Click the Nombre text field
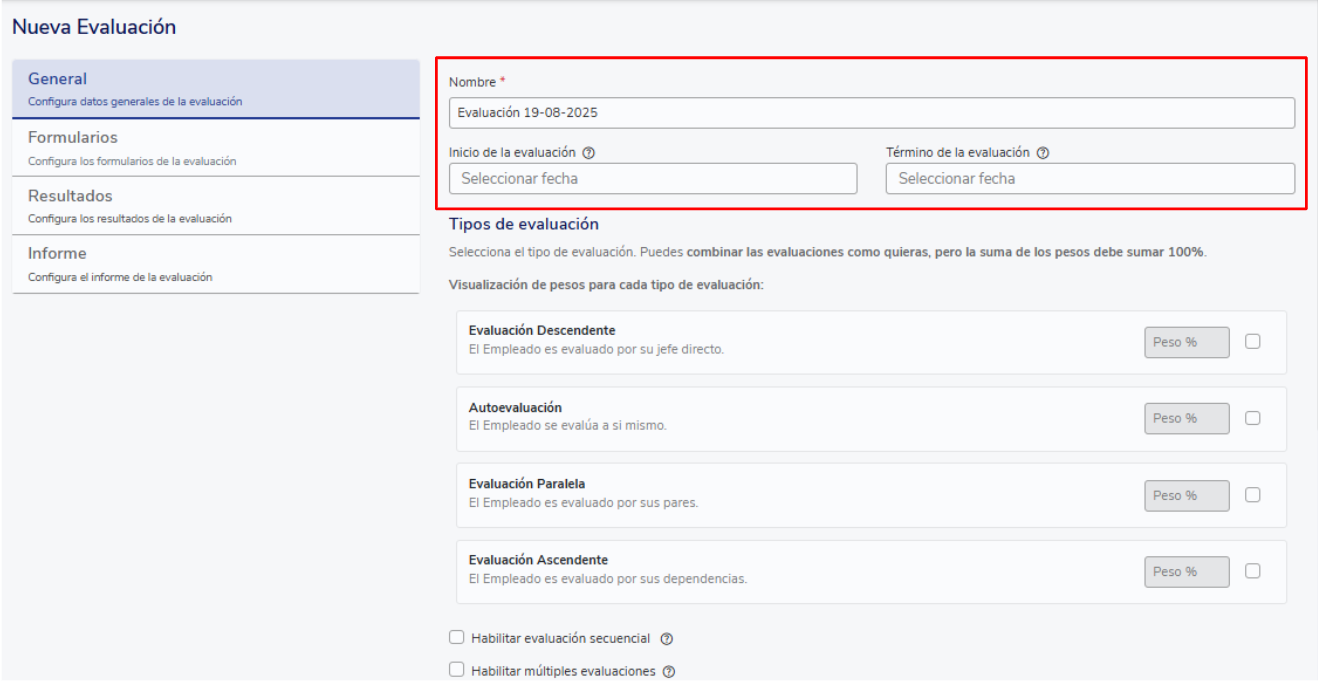1318x682 pixels. [871, 113]
